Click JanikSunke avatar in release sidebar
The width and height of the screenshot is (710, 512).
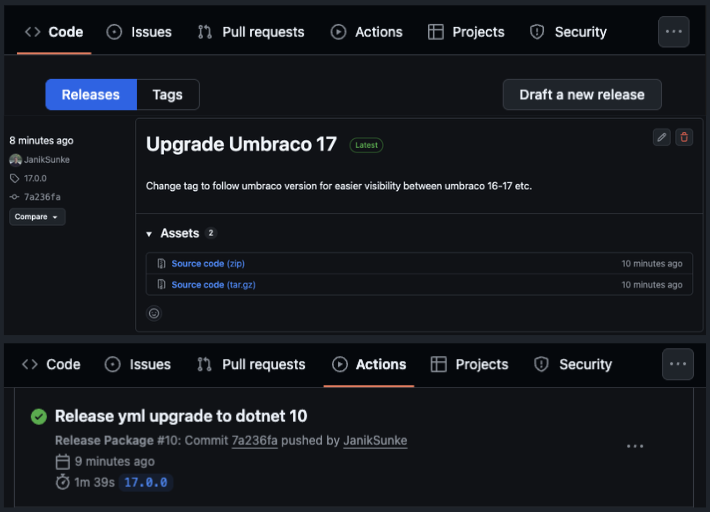tap(15, 160)
